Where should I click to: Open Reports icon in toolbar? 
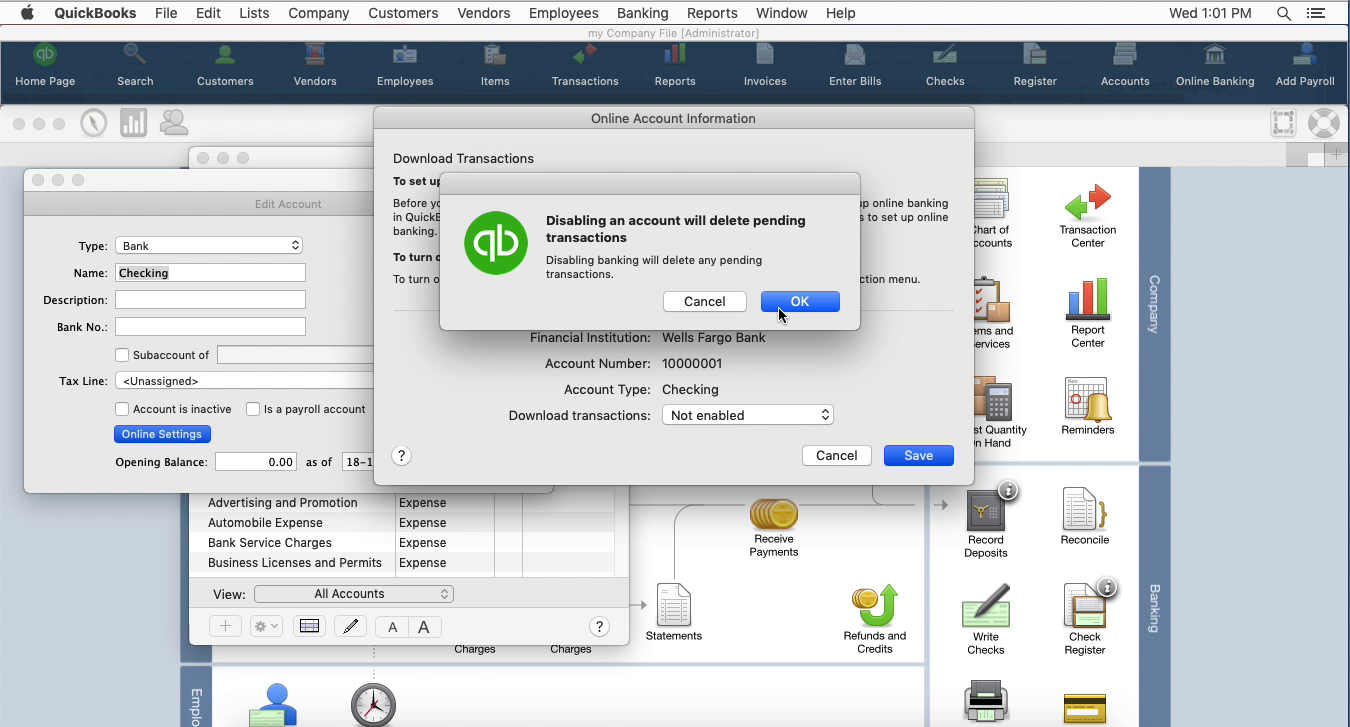[x=675, y=66]
